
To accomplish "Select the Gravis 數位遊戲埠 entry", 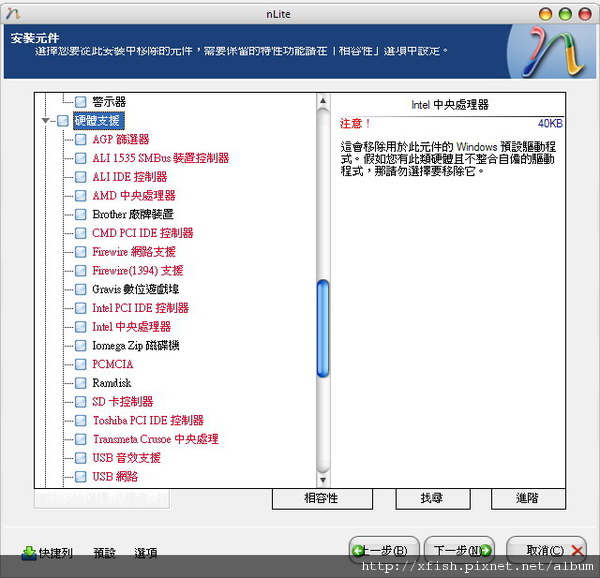I will tap(135, 289).
